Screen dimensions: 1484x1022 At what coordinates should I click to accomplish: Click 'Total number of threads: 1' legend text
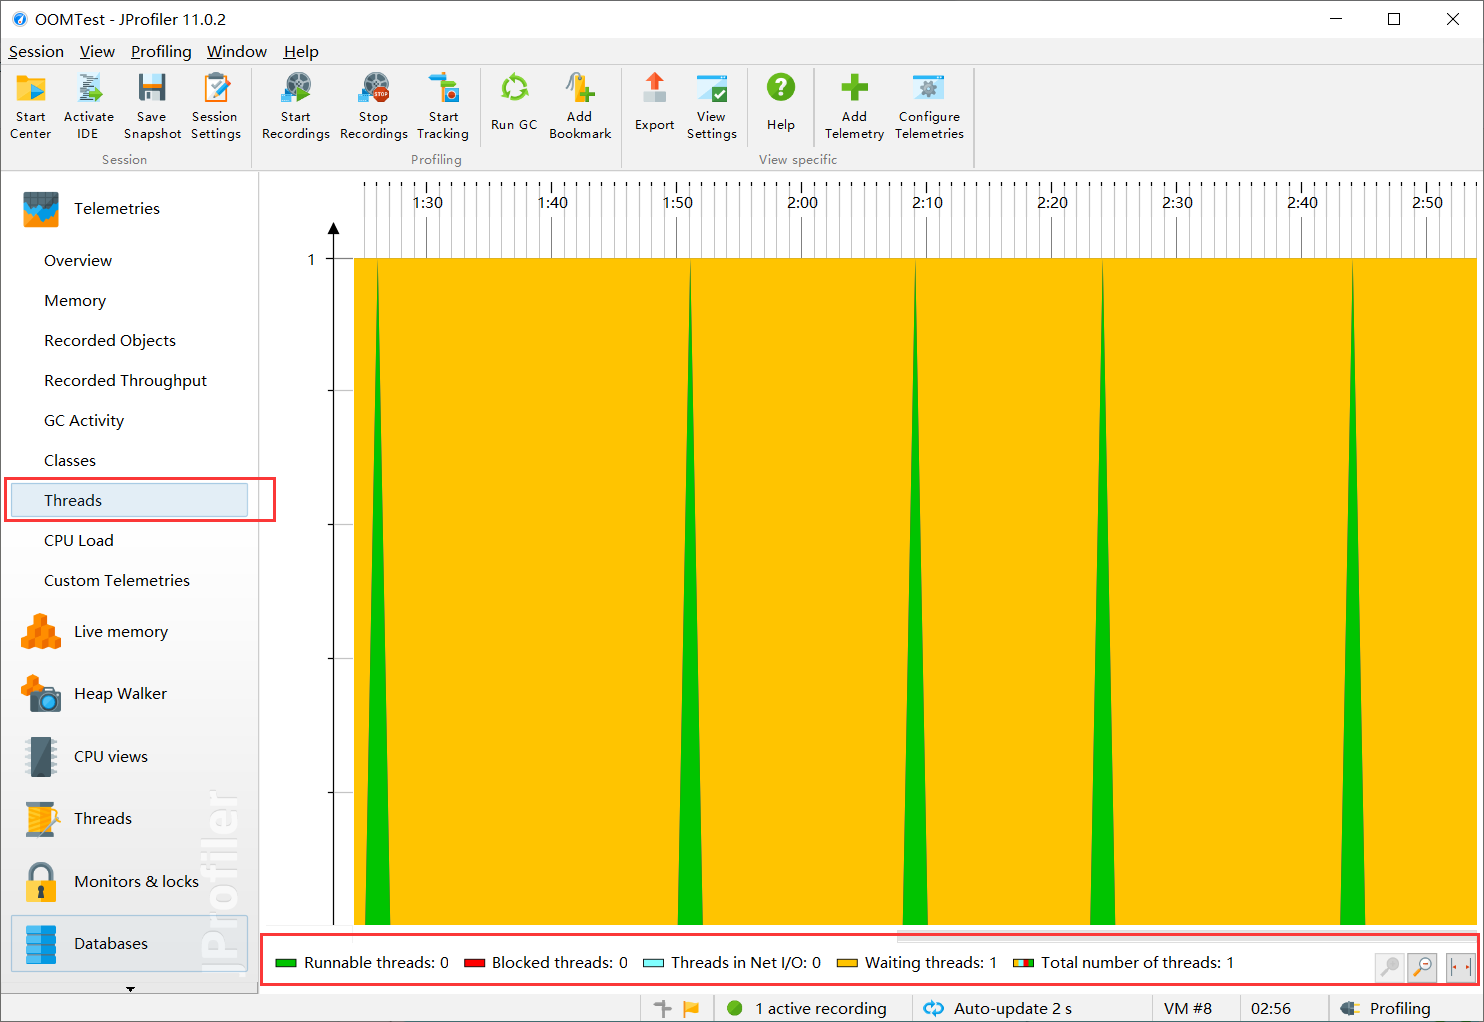point(1138,963)
